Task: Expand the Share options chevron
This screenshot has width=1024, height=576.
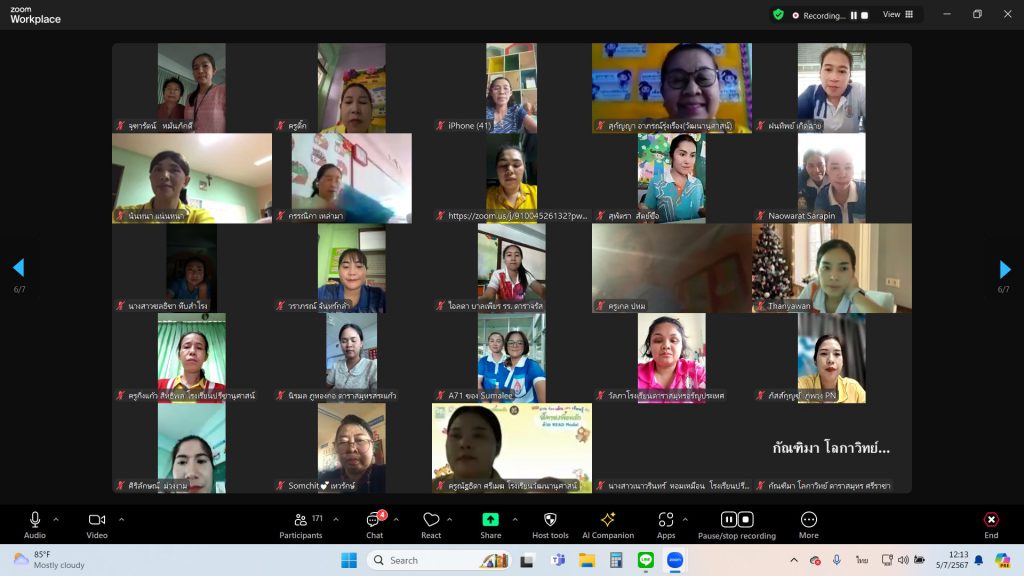Action: 515,519
